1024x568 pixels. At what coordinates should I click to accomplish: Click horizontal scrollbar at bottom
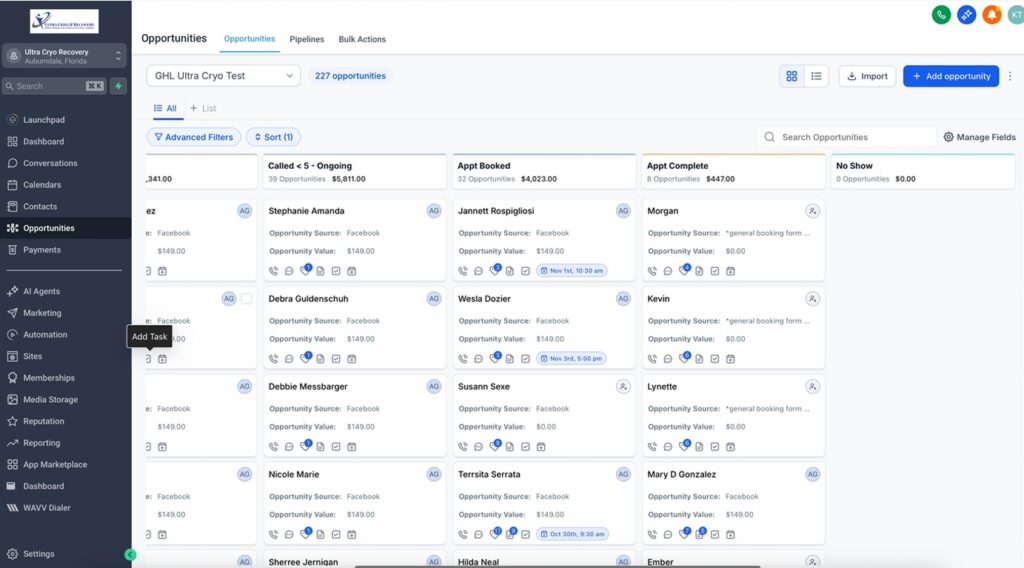pyautogui.click(x=557, y=566)
